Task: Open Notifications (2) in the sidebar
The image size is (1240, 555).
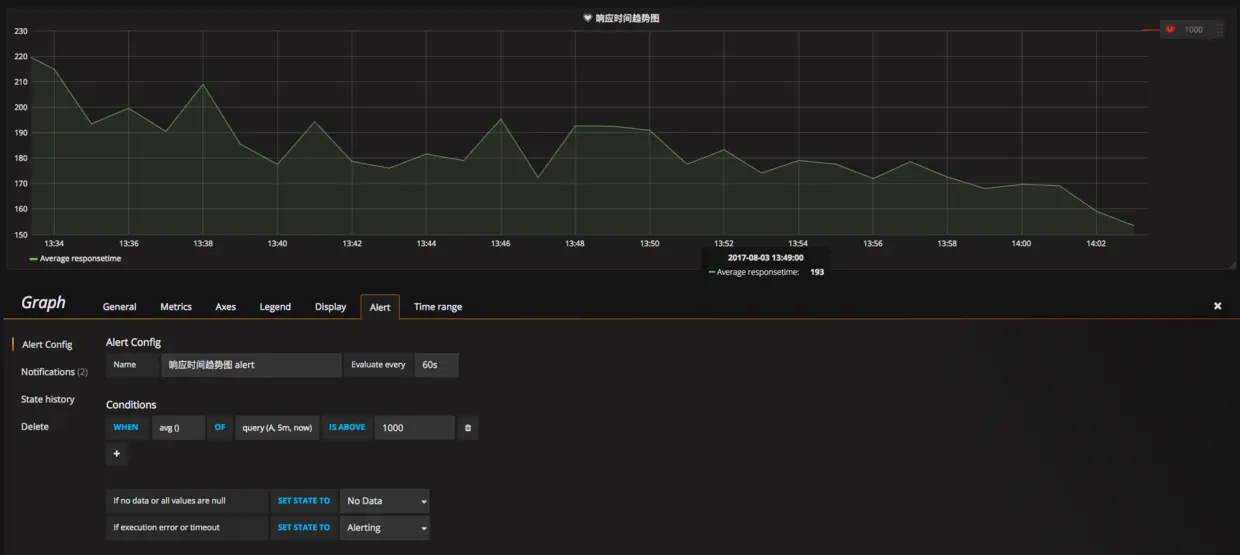Action: [x=54, y=372]
